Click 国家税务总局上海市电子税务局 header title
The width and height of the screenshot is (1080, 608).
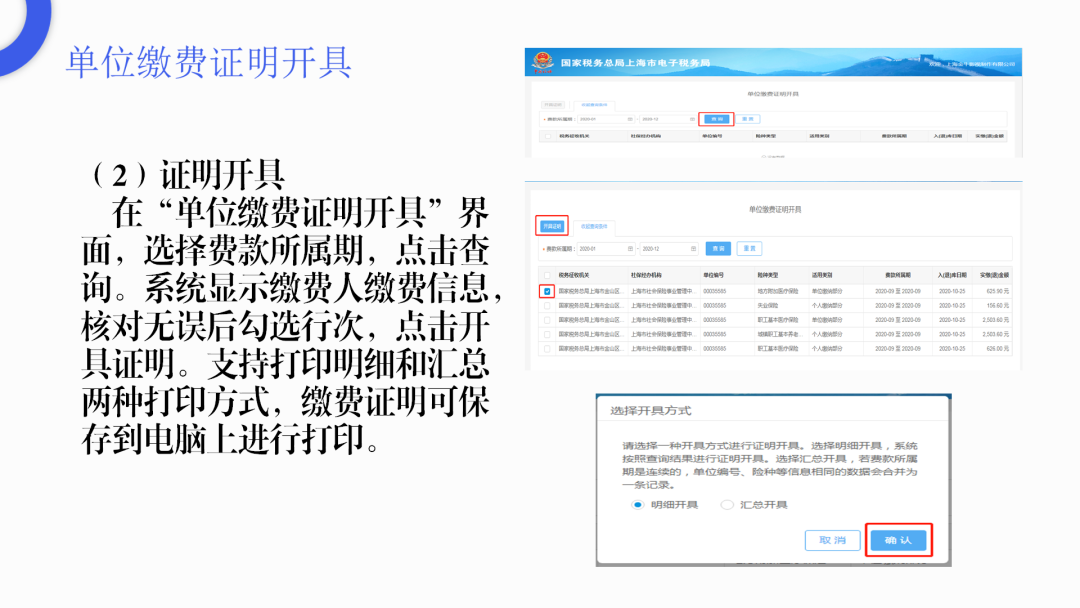[635, 63]
